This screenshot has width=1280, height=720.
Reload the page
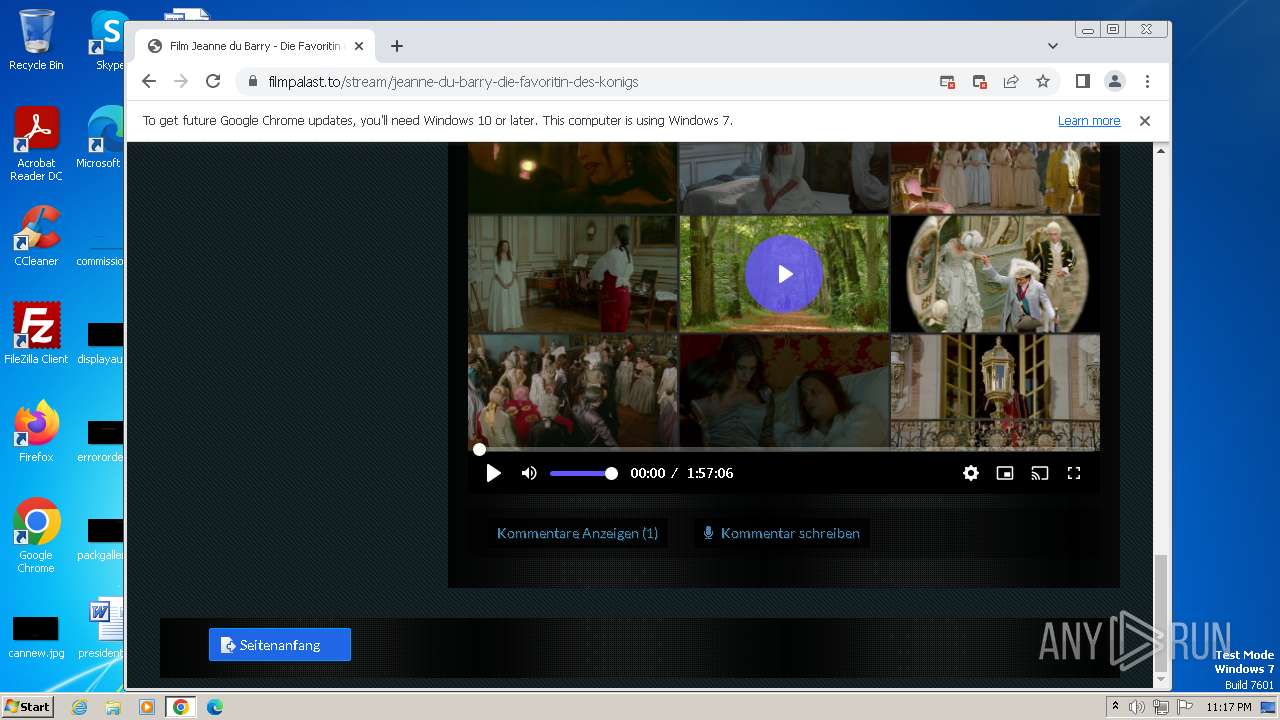click(213, 82)
